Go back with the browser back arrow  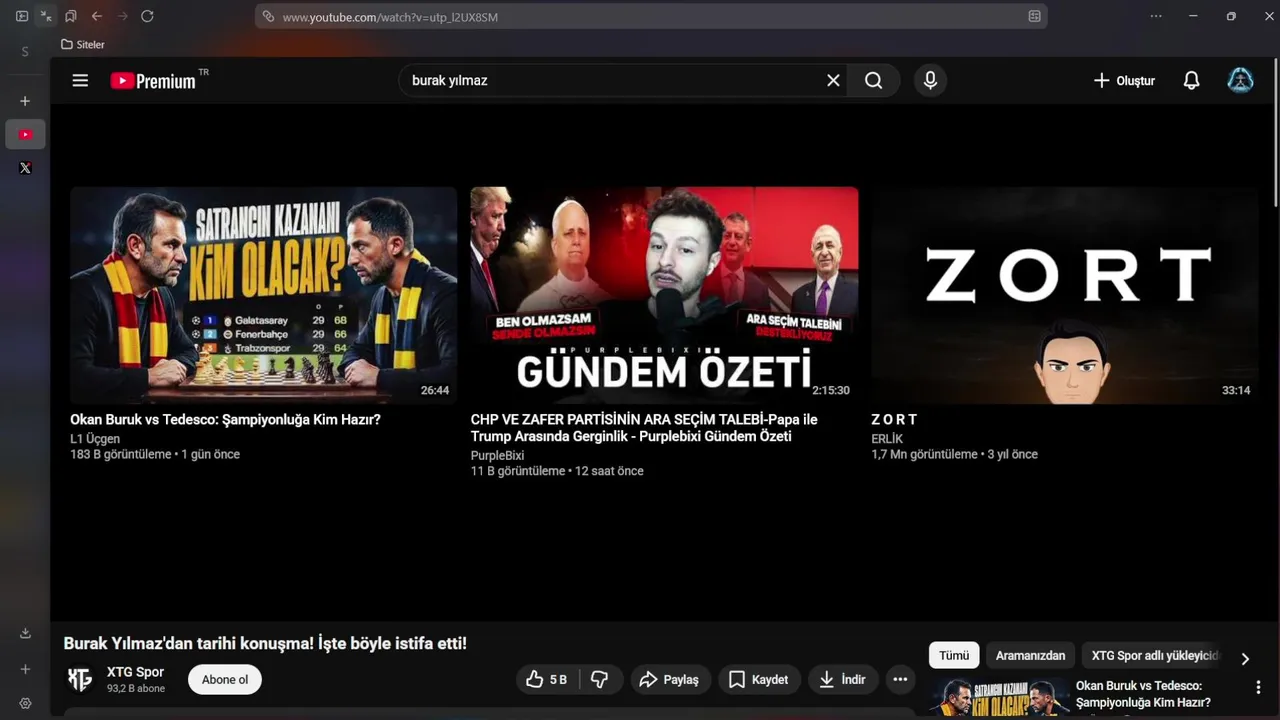(x=97, y=16)
